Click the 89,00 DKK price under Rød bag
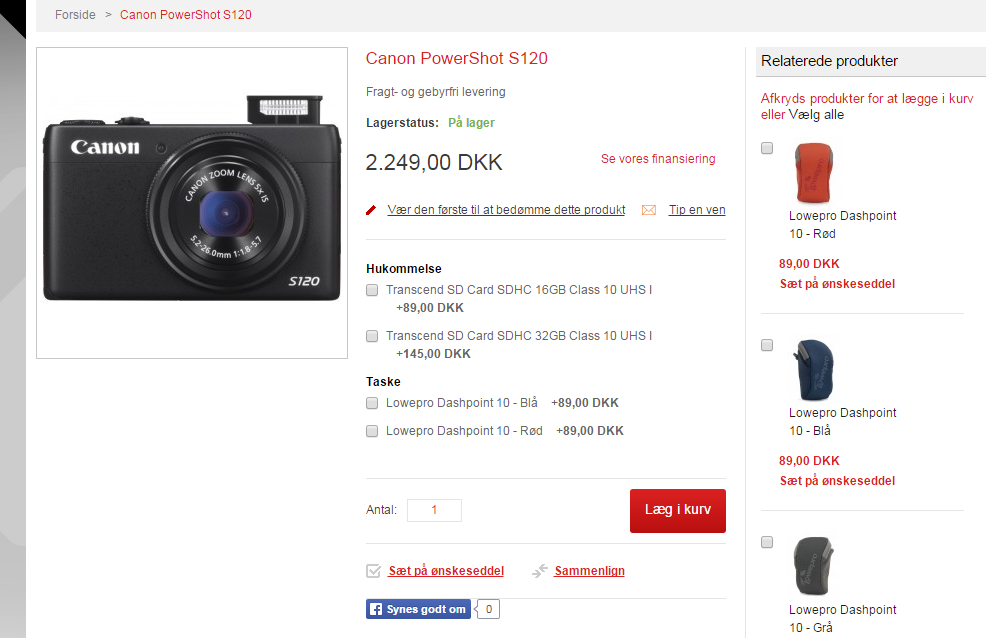Screen dimensions: 993x638 [809, 264]
